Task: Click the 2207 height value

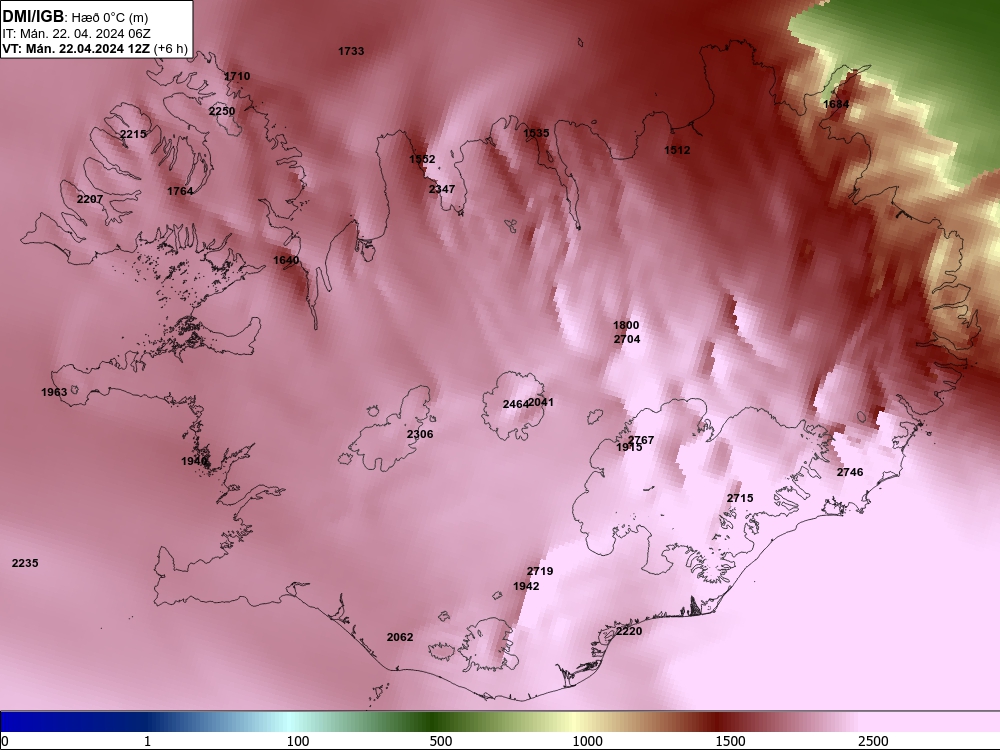Action: (90, 199)
